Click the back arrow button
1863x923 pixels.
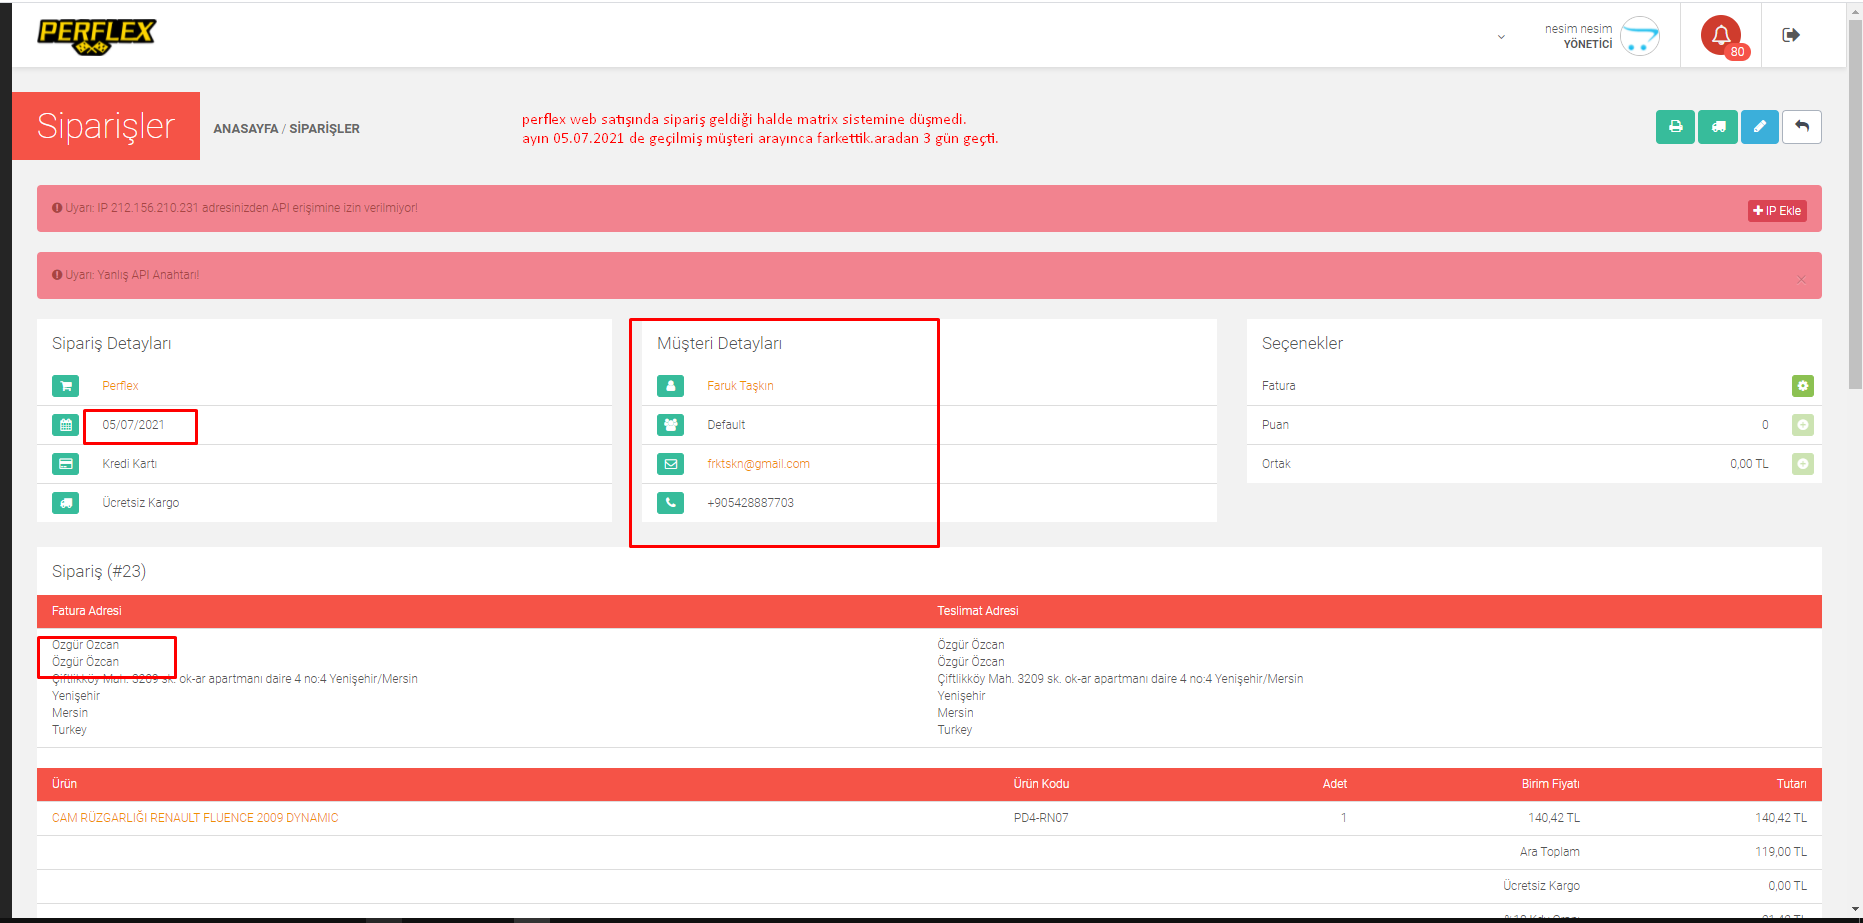(x=1802, y=127)
